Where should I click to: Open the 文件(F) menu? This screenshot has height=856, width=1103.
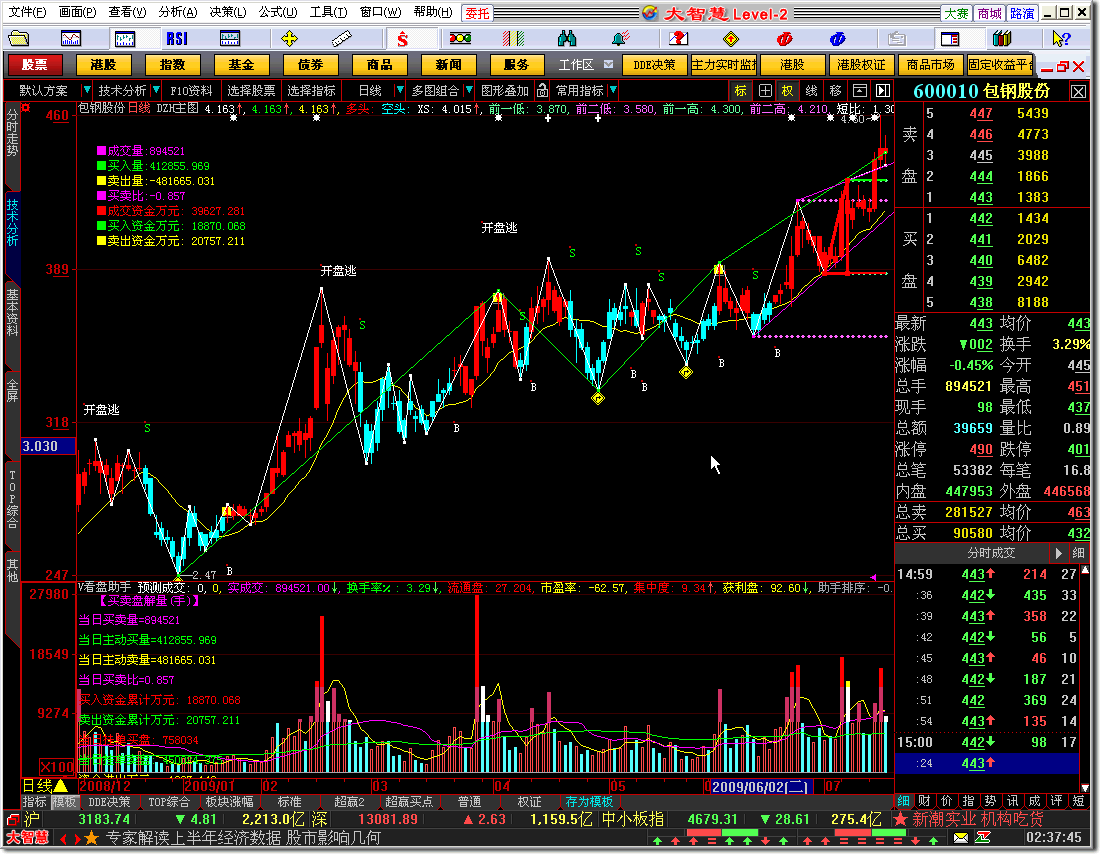(x=27, y=12)
